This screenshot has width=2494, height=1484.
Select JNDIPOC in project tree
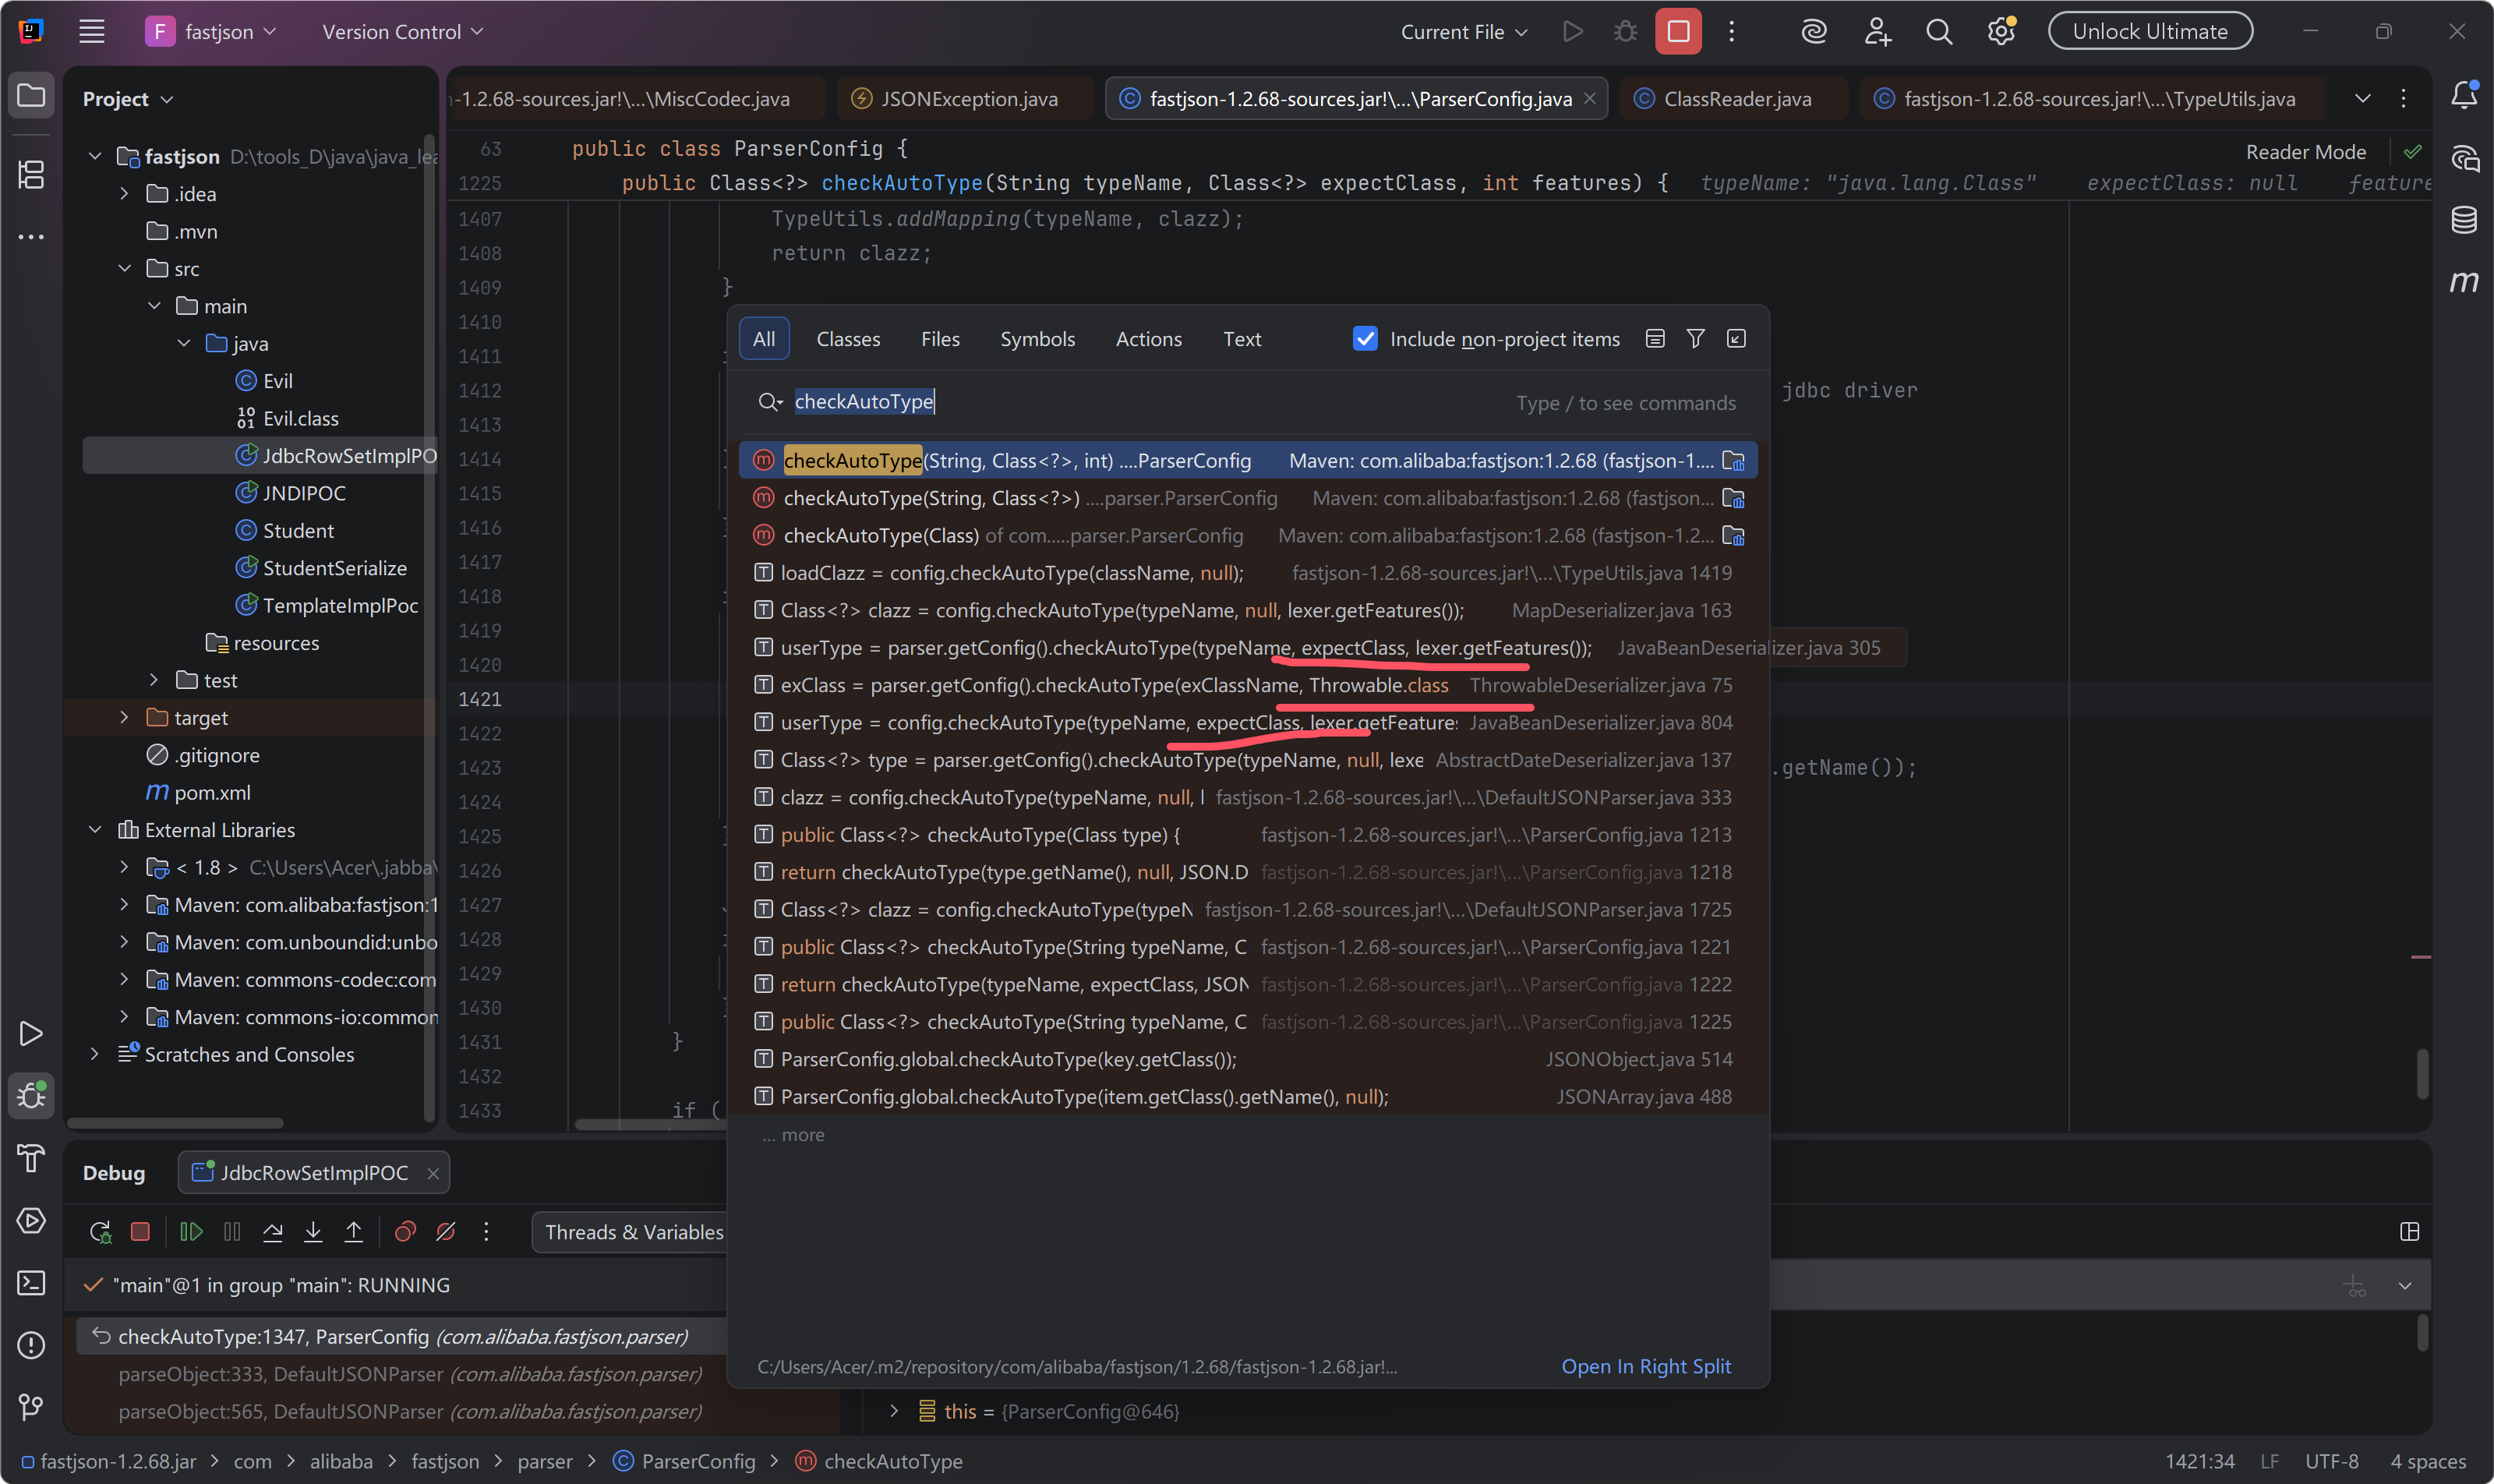(x=303, y=493)
